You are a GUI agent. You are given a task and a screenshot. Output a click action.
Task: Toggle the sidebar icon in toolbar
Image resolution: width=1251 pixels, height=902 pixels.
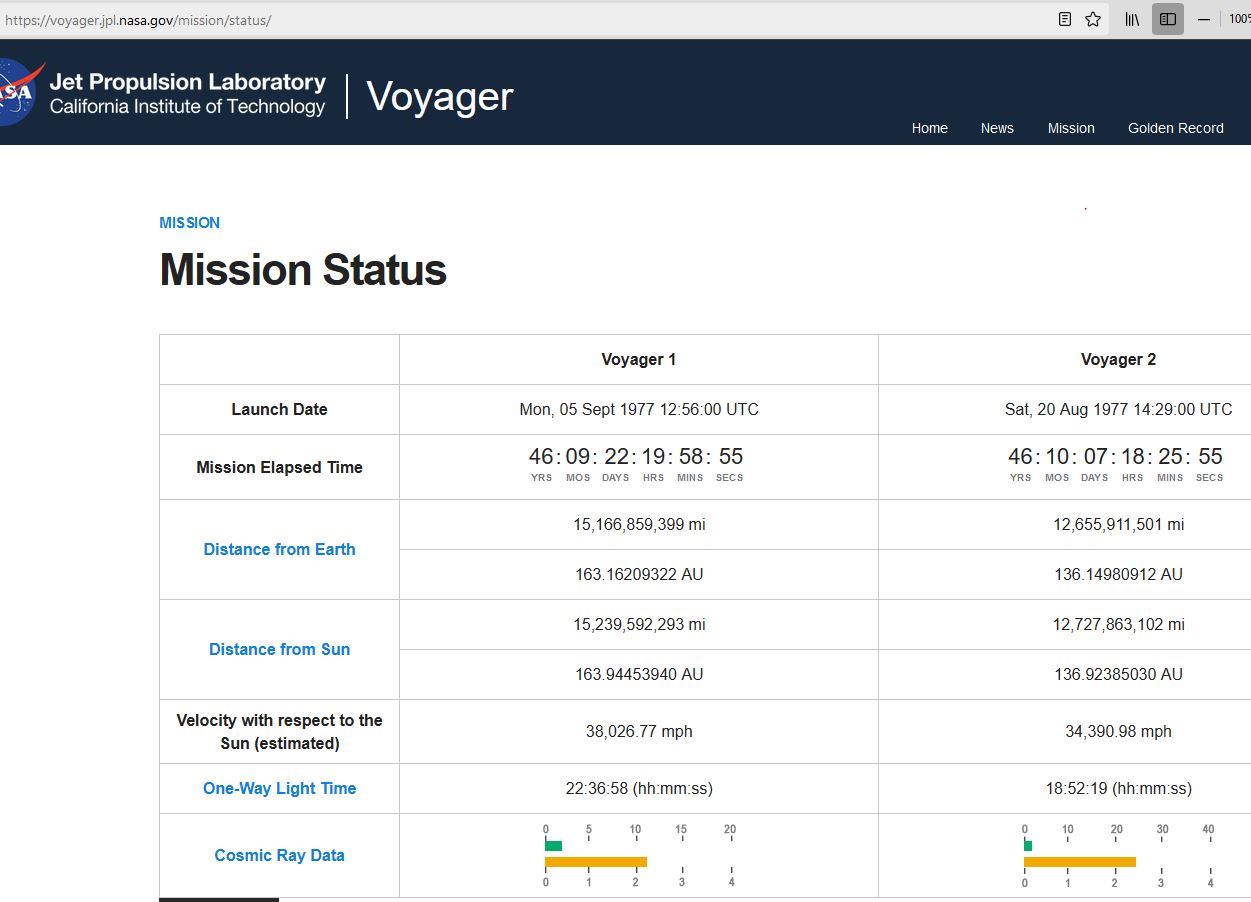pyautogui.click(x=1167, y=19)
